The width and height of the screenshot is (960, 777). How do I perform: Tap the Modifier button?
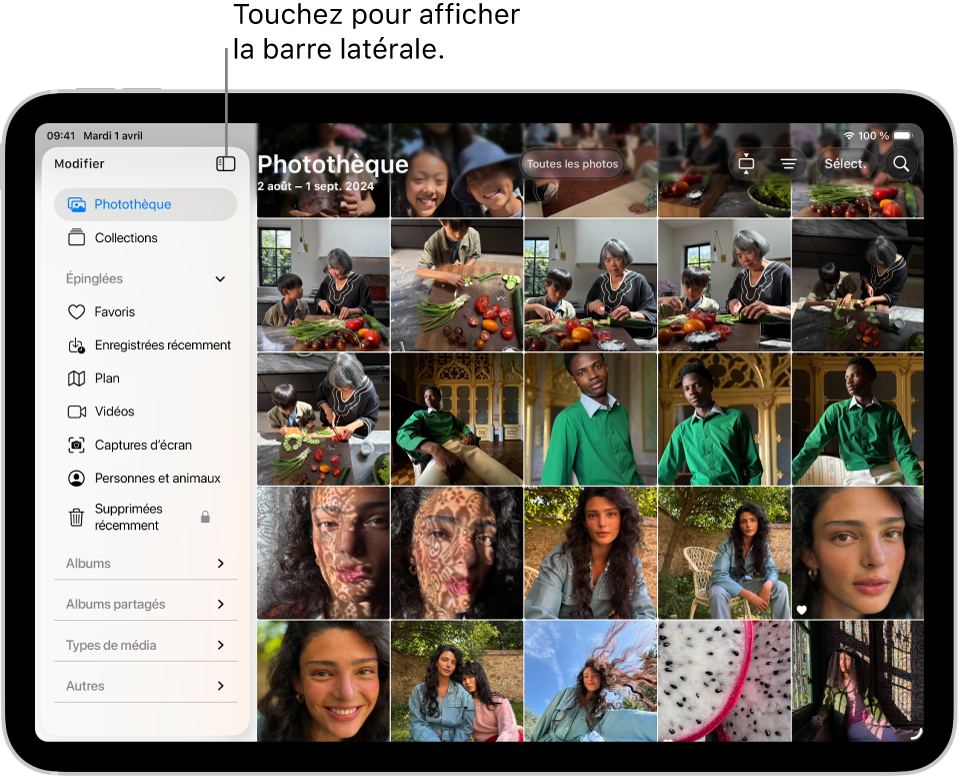coord(79,163)
